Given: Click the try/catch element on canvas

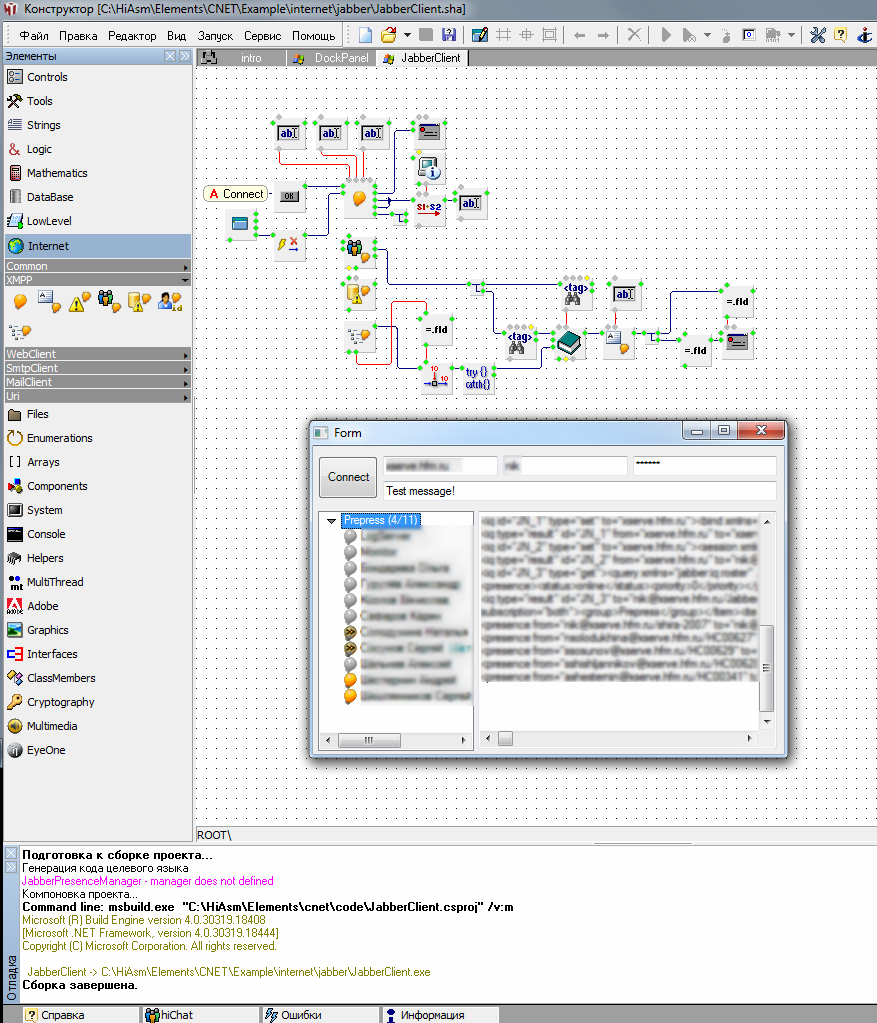Looking at the screenshot, I should coord(478,378).
